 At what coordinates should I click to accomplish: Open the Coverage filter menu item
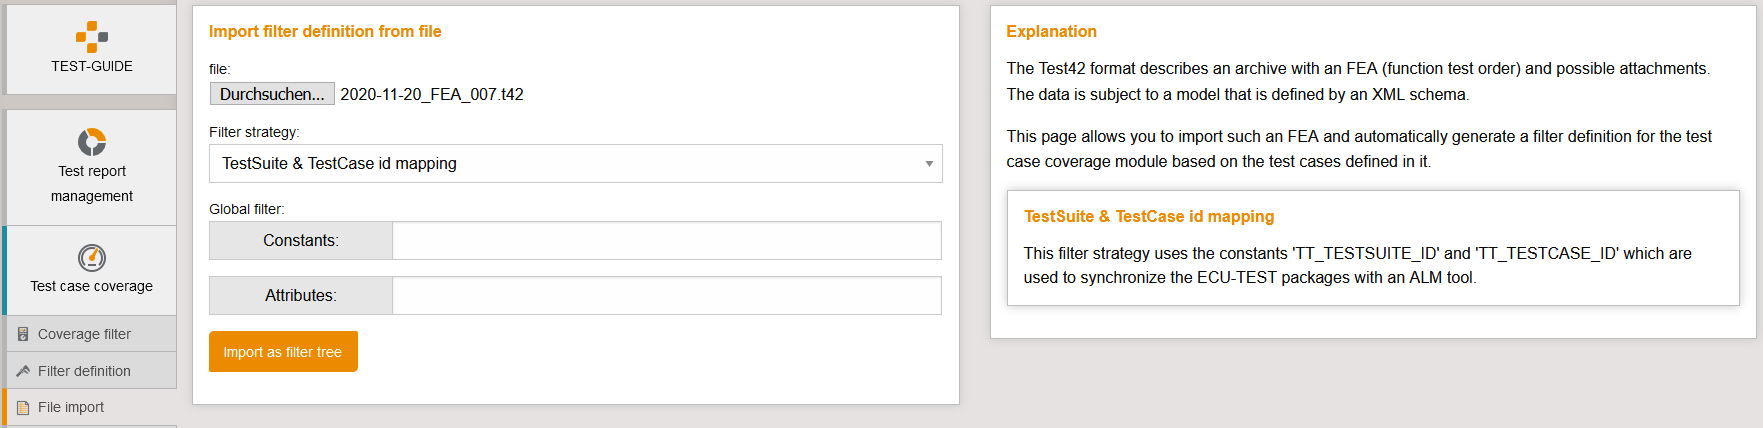(x=90, y=334)
